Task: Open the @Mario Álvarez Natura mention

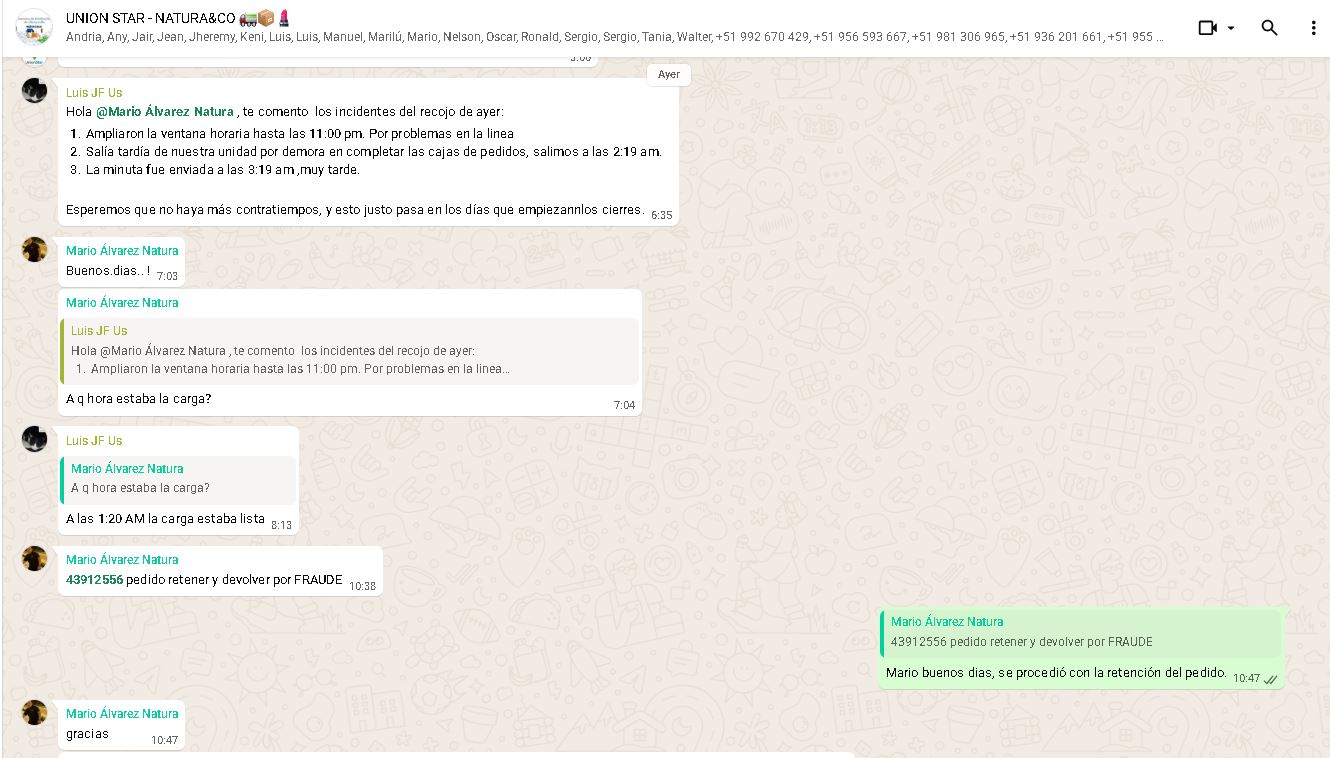Action: [x=165, y=112]
